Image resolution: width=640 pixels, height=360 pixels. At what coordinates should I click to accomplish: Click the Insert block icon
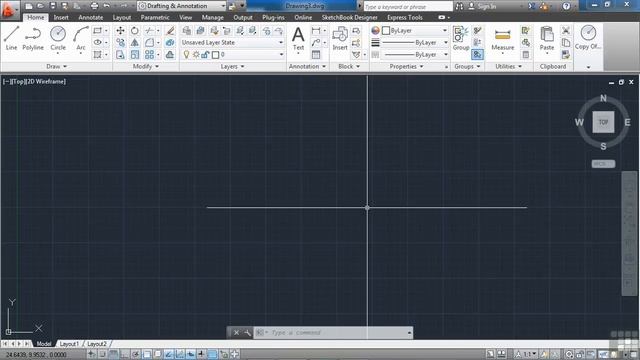click(x=340, y=38)
